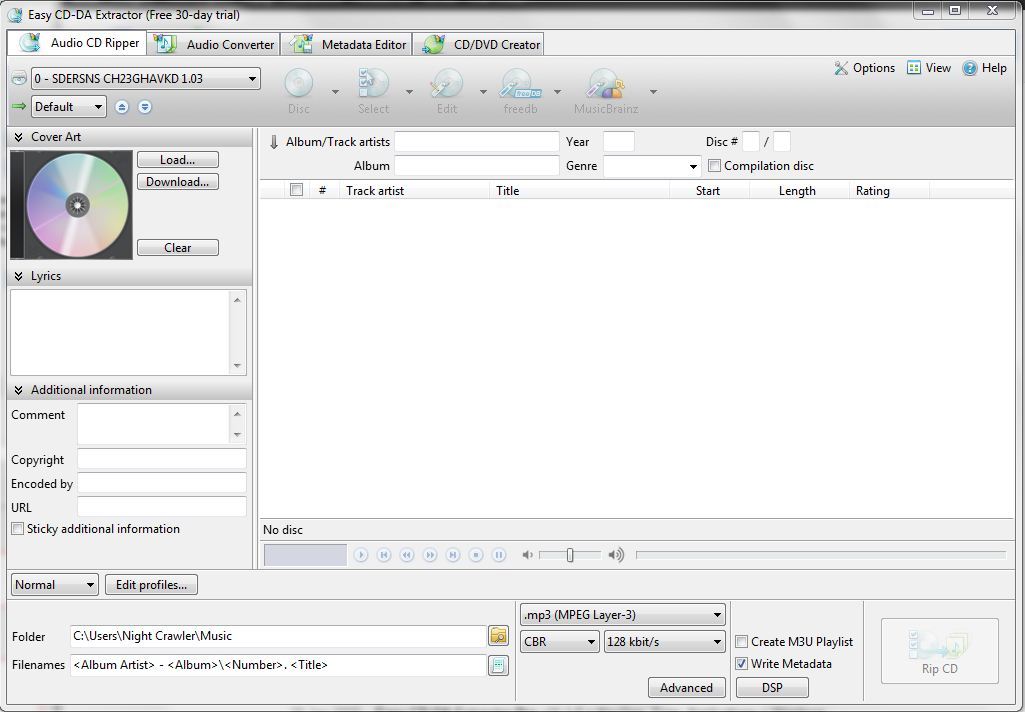
Task: Toggle the select-all tracks header checkbox
Action: tap(296, 190)
